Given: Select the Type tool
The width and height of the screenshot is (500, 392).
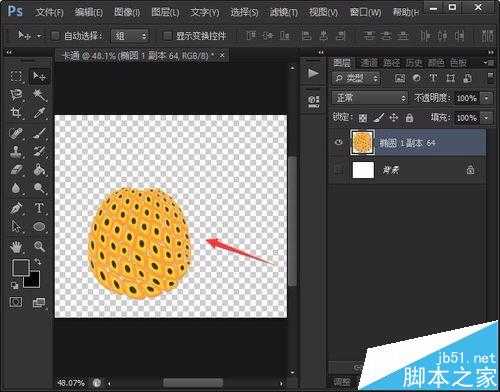Looking at the screenshot, I should tap(39, 208).
